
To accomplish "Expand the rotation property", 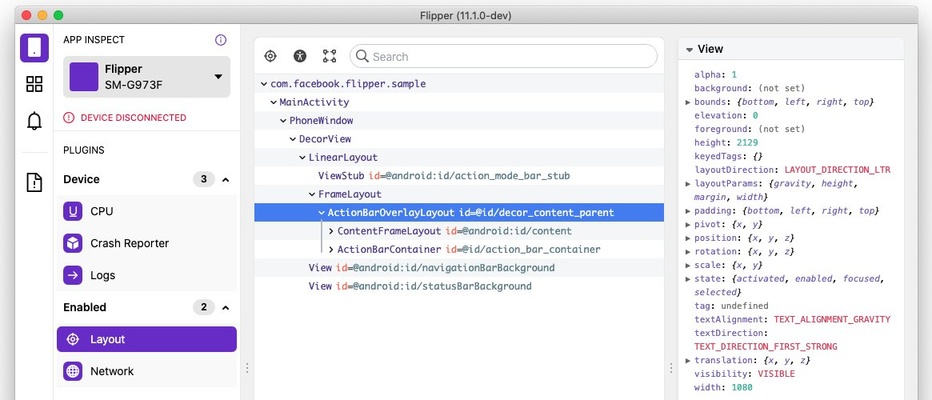I will (x=688, y=252).
